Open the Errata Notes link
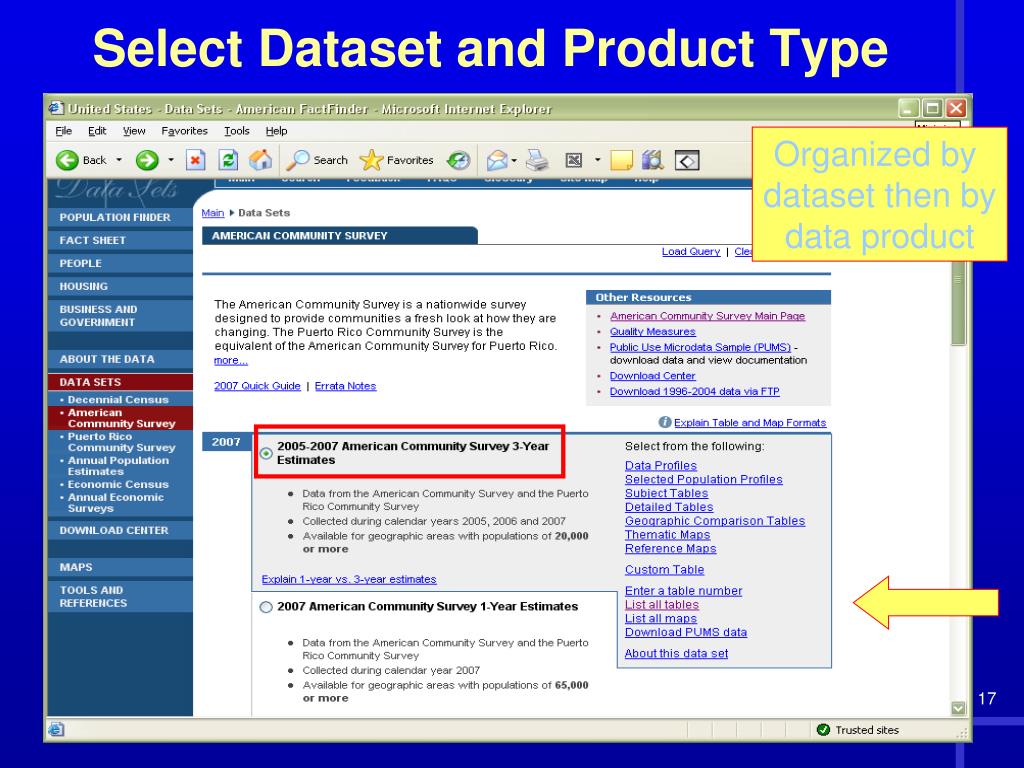 345,386
